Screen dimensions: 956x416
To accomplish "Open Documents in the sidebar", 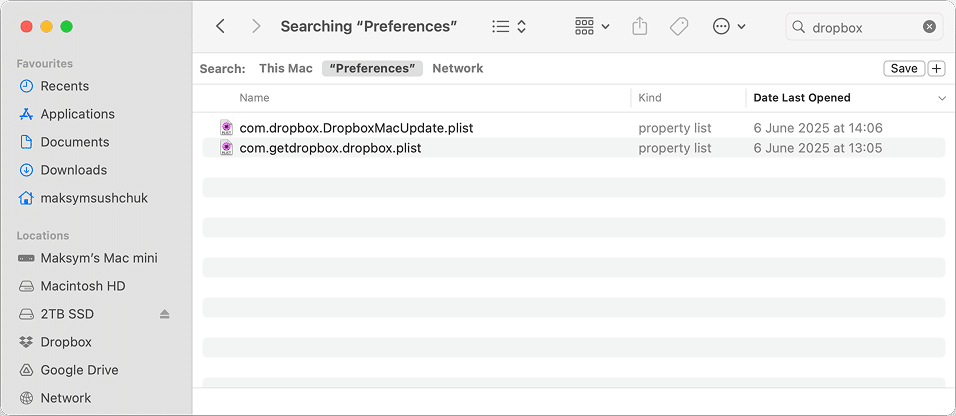I will 75,142.
